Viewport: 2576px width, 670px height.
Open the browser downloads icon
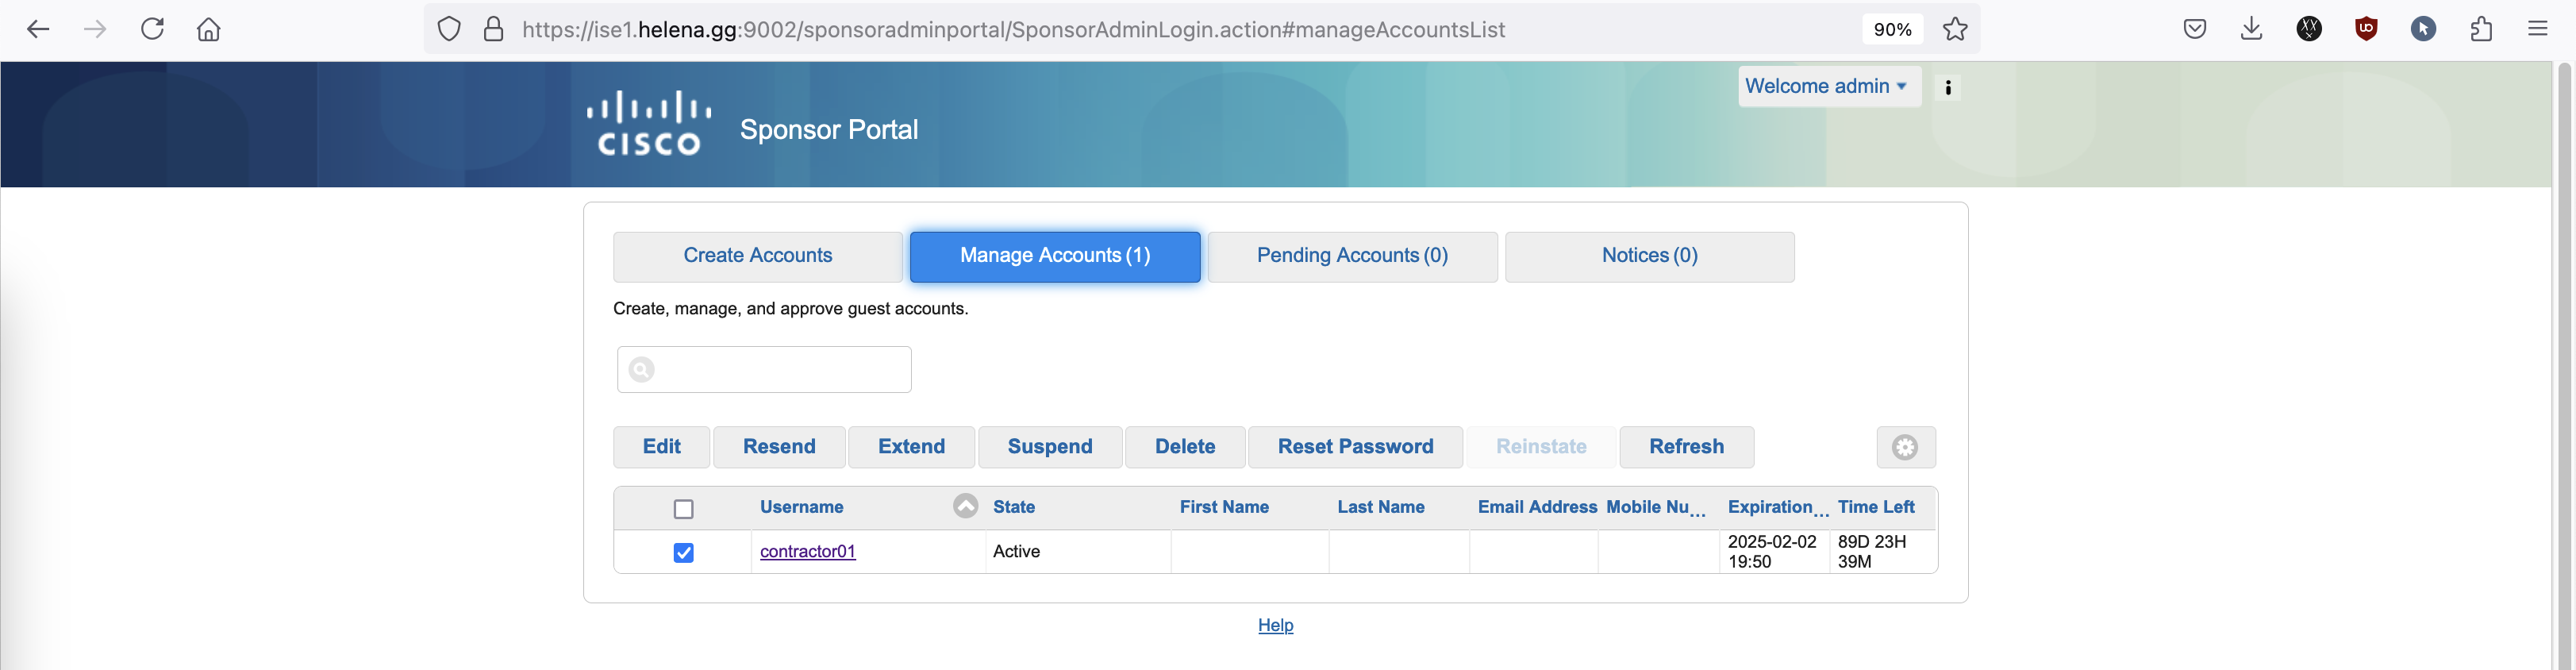[2250, 29]
